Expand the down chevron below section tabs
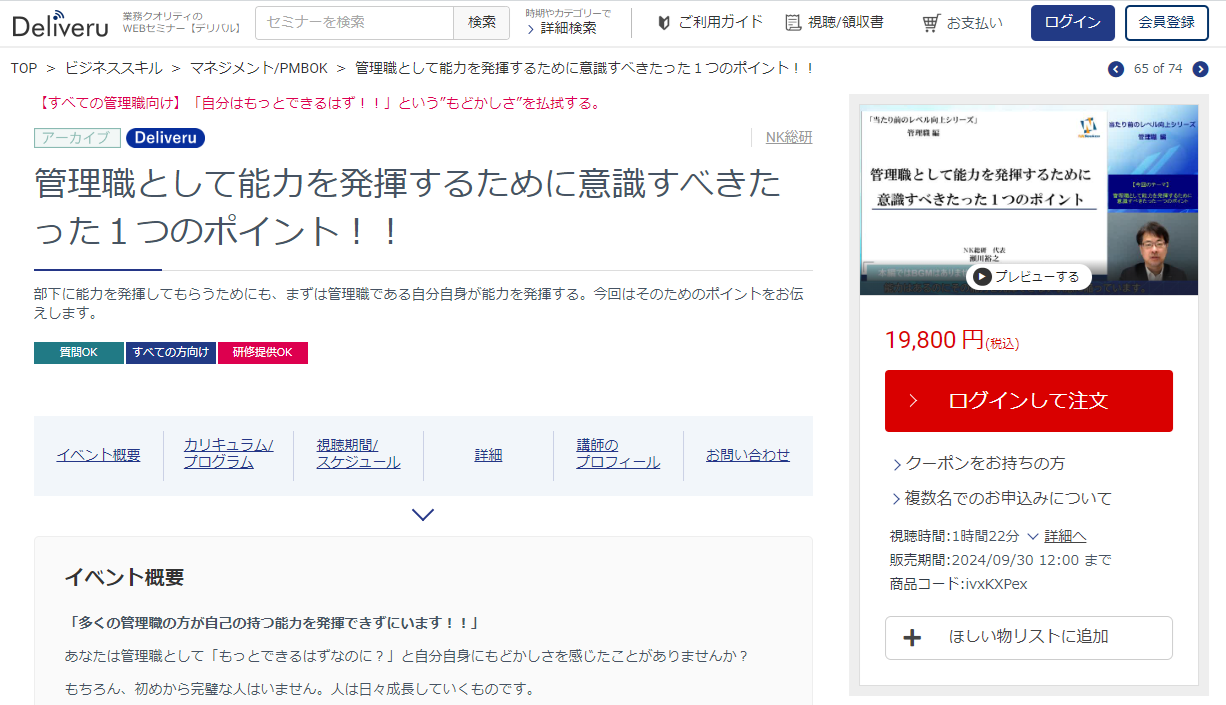This screenshot has width=1226, height=705. [x=423, y=515]
